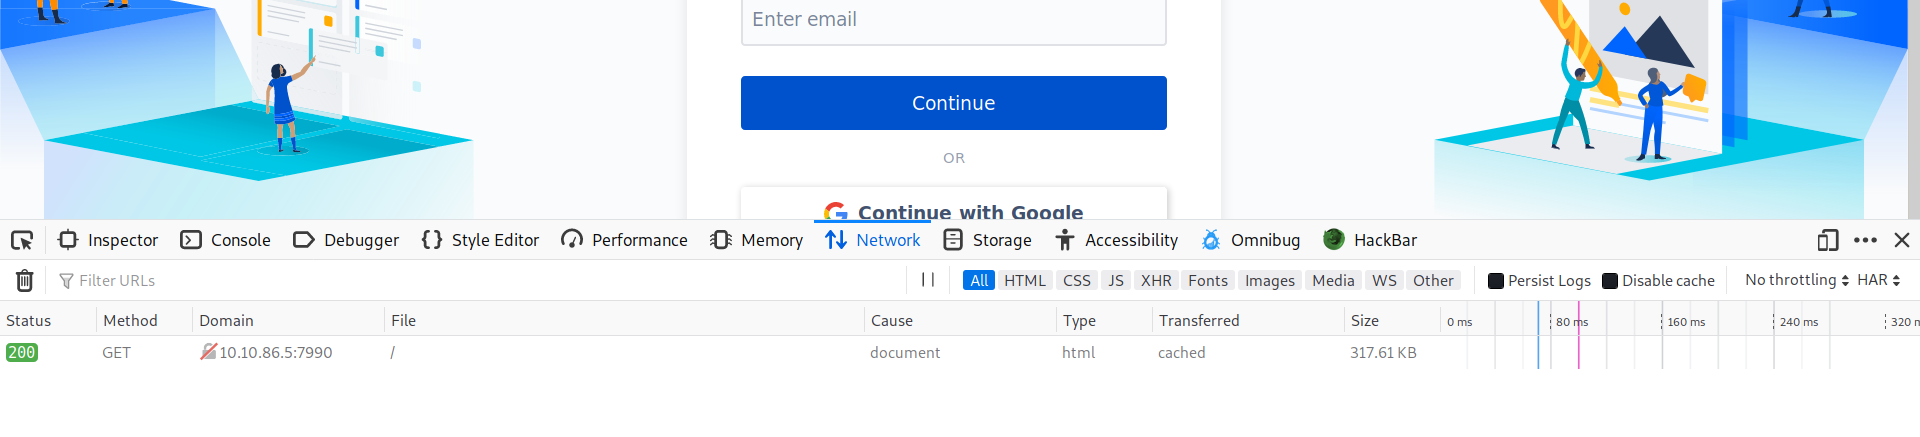This screenshot has height=437, width=1920.
Task: Open the Omnibug panel
Action: 1251,240
